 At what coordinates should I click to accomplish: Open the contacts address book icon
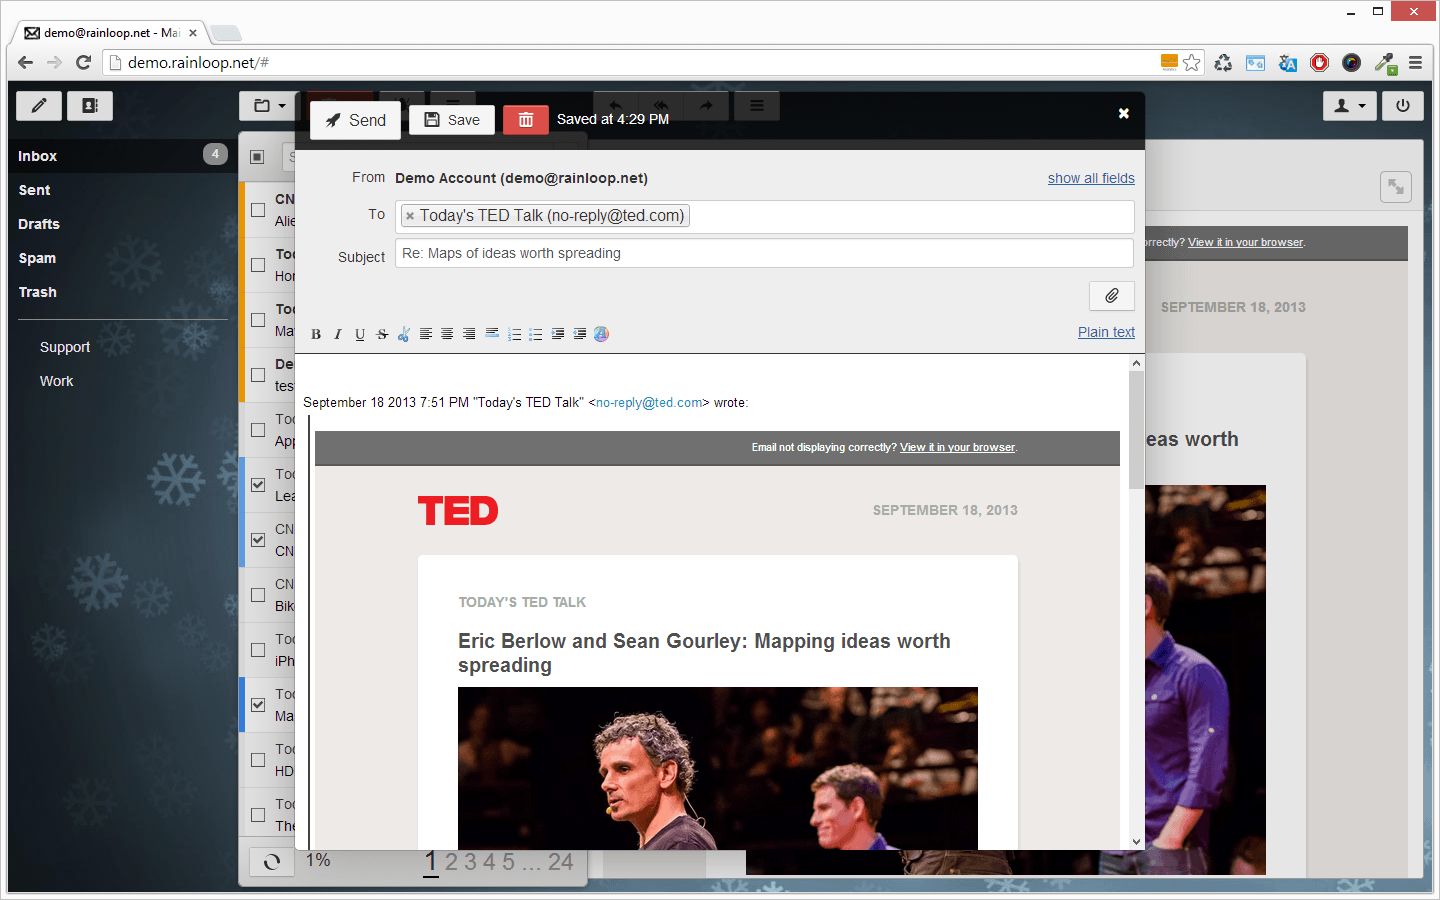coord(90,106)
